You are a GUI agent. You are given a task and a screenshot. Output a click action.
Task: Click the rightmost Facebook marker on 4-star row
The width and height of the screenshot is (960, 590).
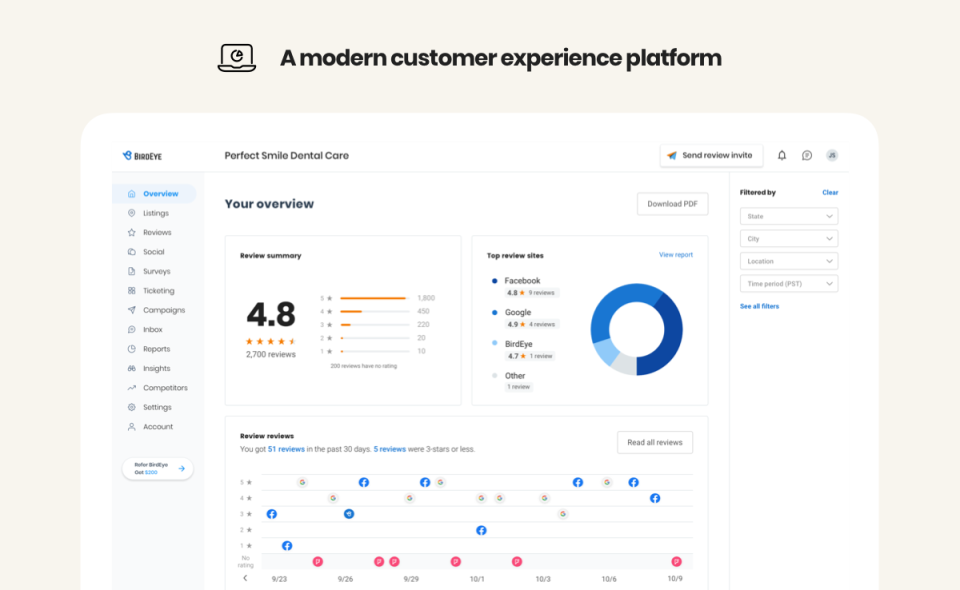[655, 498]
